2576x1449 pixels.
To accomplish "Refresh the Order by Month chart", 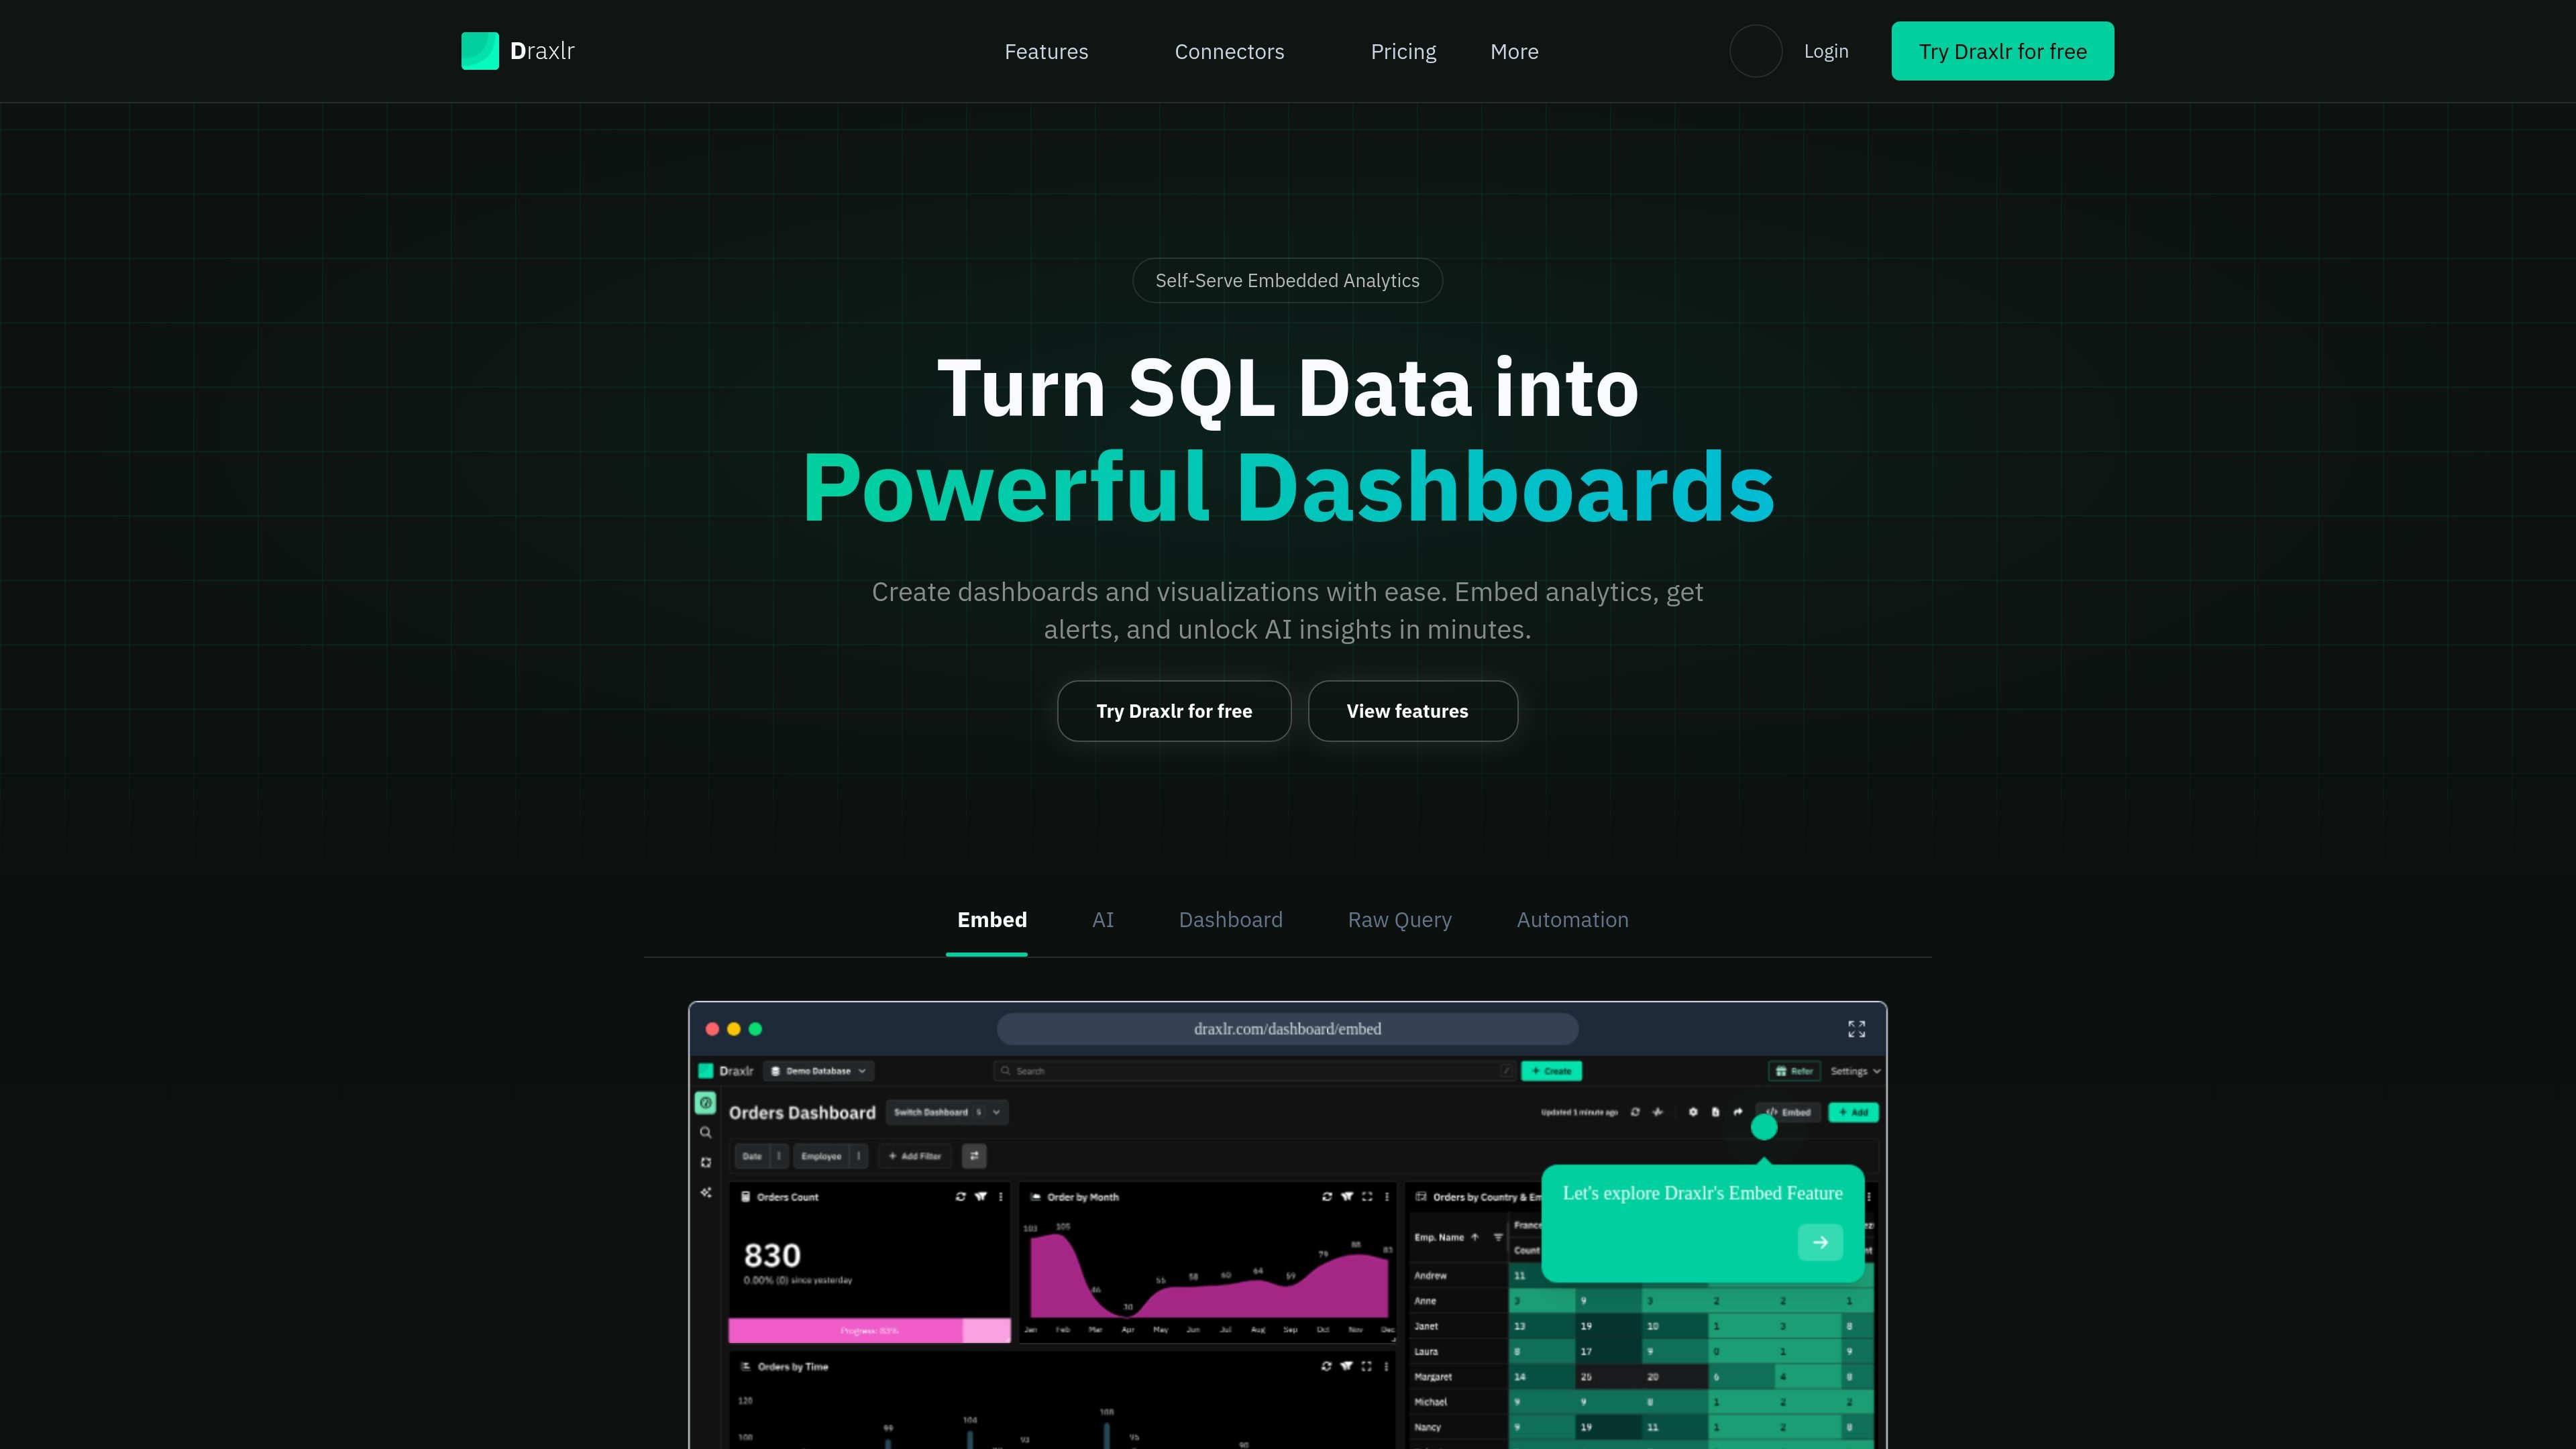I will (x=1327, y=1196).
